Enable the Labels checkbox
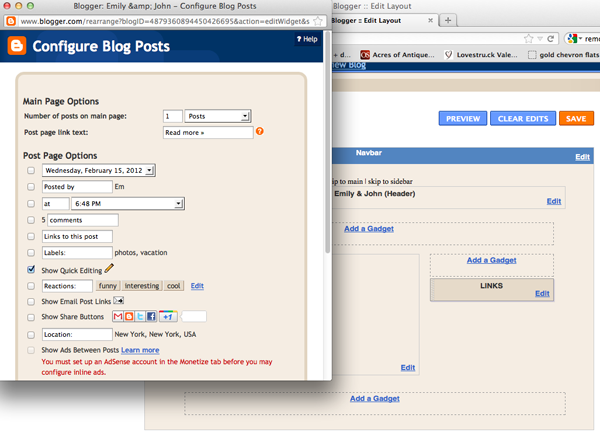The width and height of the screenshot is (600, 436). click(x=31, y=253)
